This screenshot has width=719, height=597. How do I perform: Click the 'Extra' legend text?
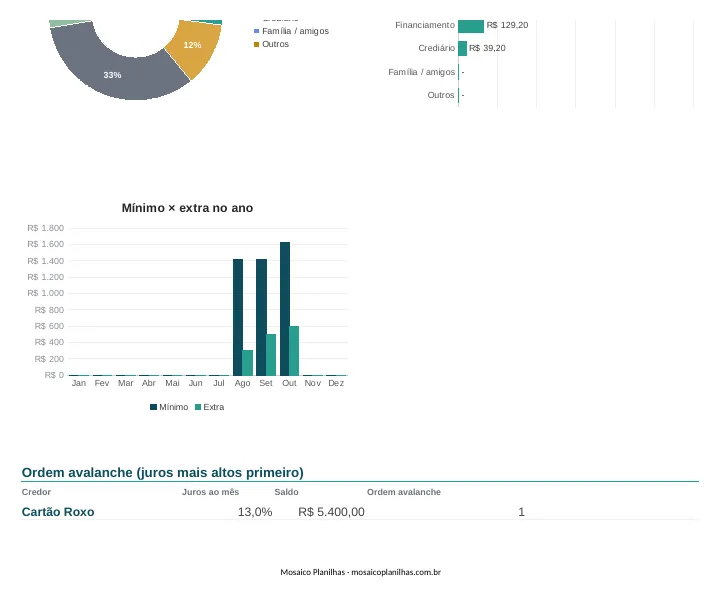[x=214, y=407]
